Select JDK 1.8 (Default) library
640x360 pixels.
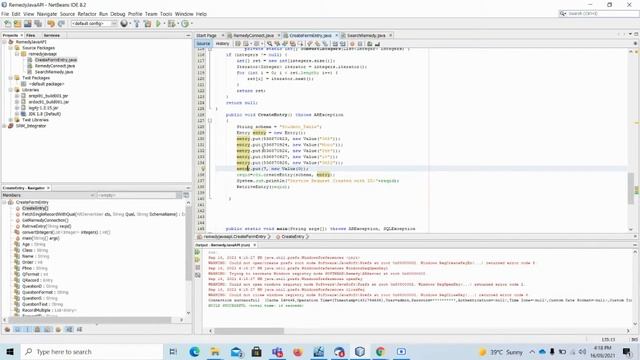[45, 114]
